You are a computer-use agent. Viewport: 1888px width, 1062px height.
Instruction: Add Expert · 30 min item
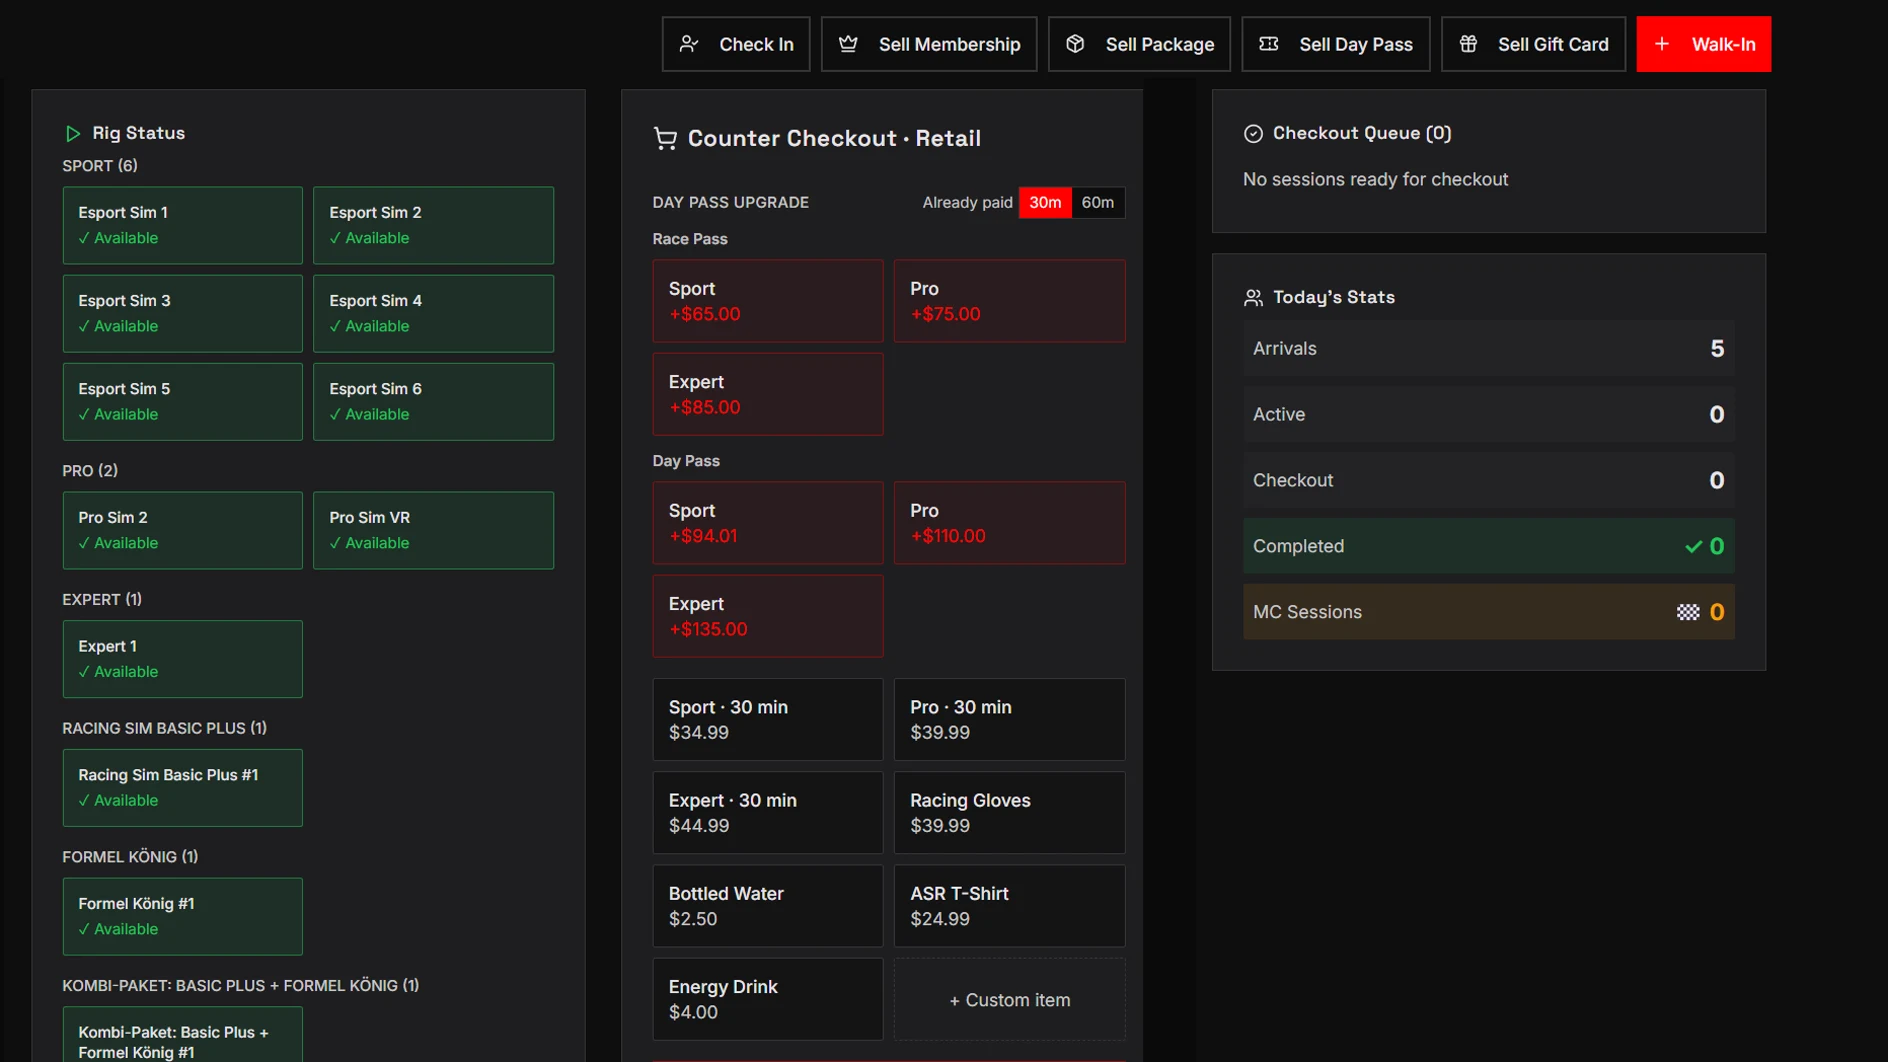coord(768,813)
